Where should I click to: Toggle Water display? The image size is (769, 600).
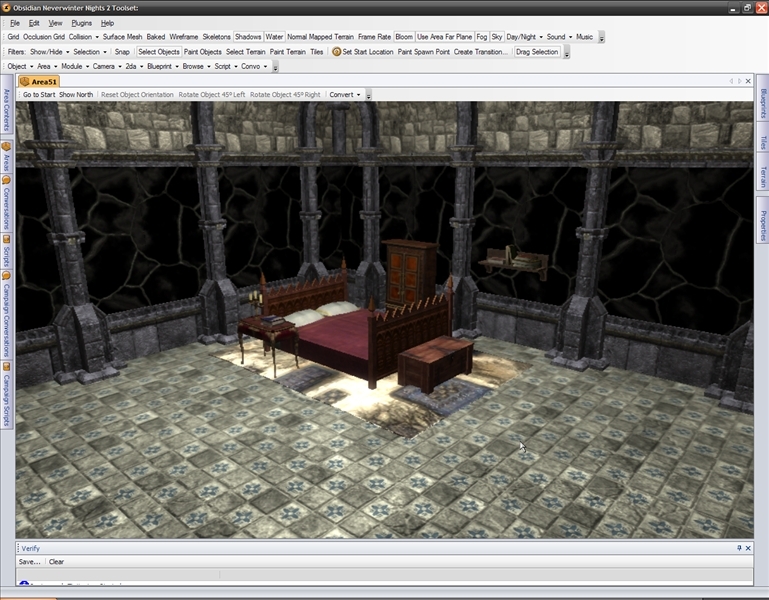[274, 37]
